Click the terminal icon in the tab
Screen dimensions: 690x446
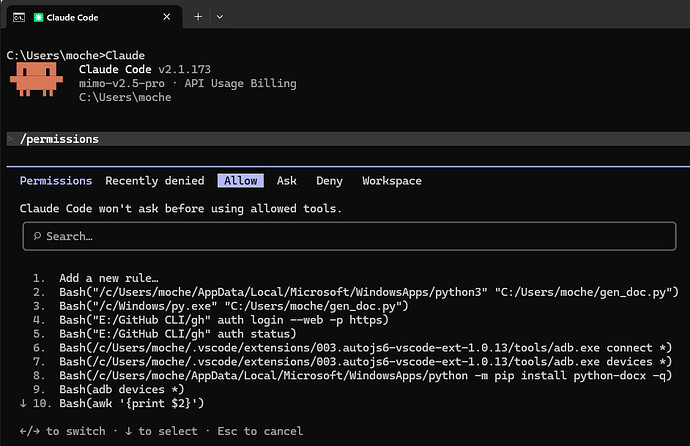[x=19, y=17]
